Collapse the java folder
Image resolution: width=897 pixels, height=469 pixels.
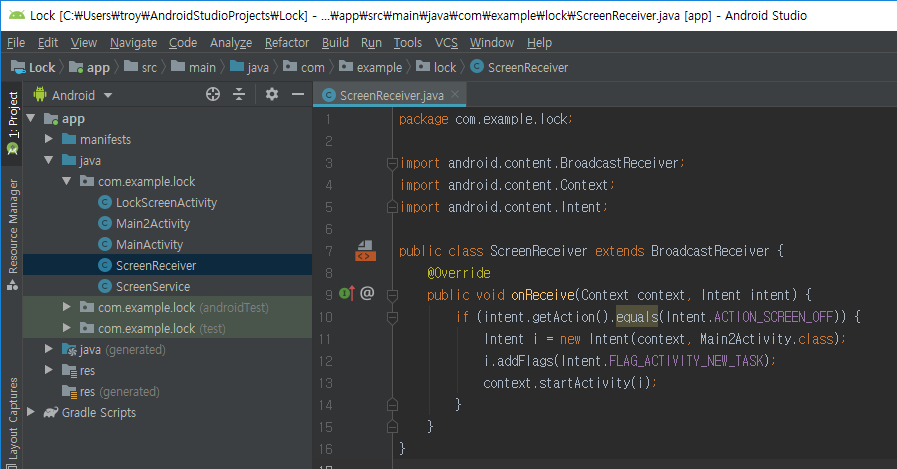click(49, 160)
